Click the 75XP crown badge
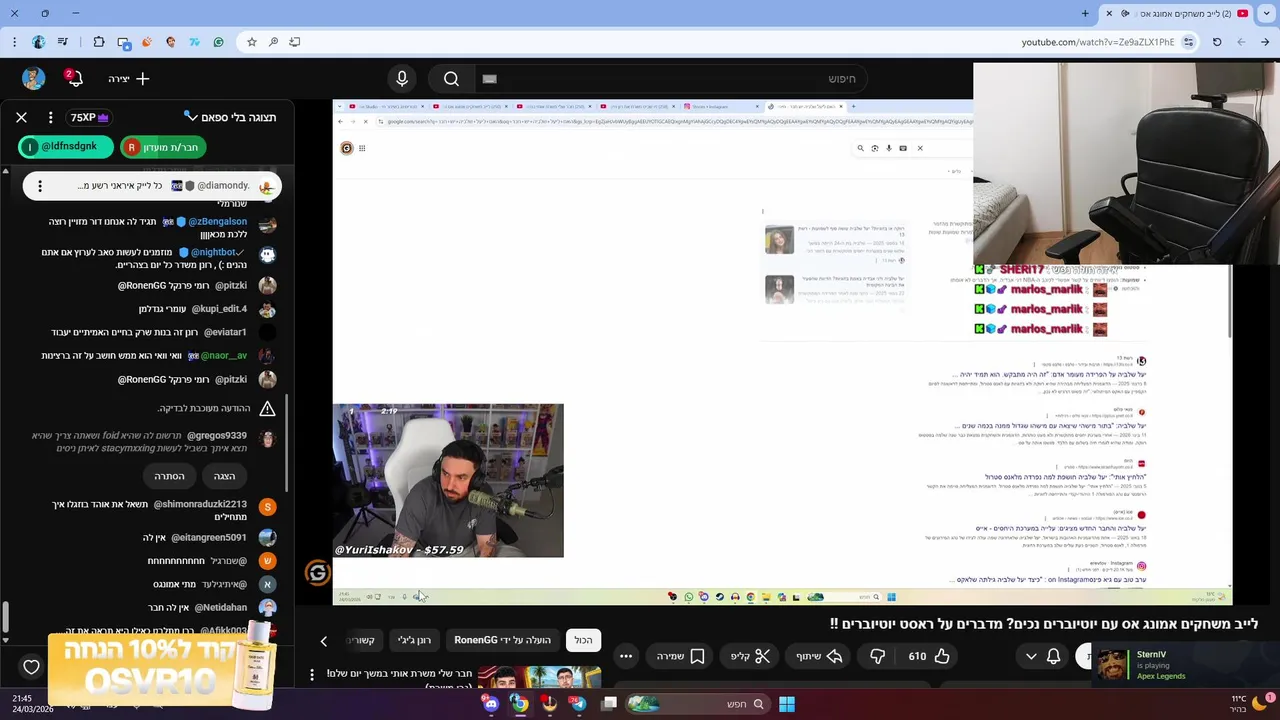 click(x=89, y=117)
